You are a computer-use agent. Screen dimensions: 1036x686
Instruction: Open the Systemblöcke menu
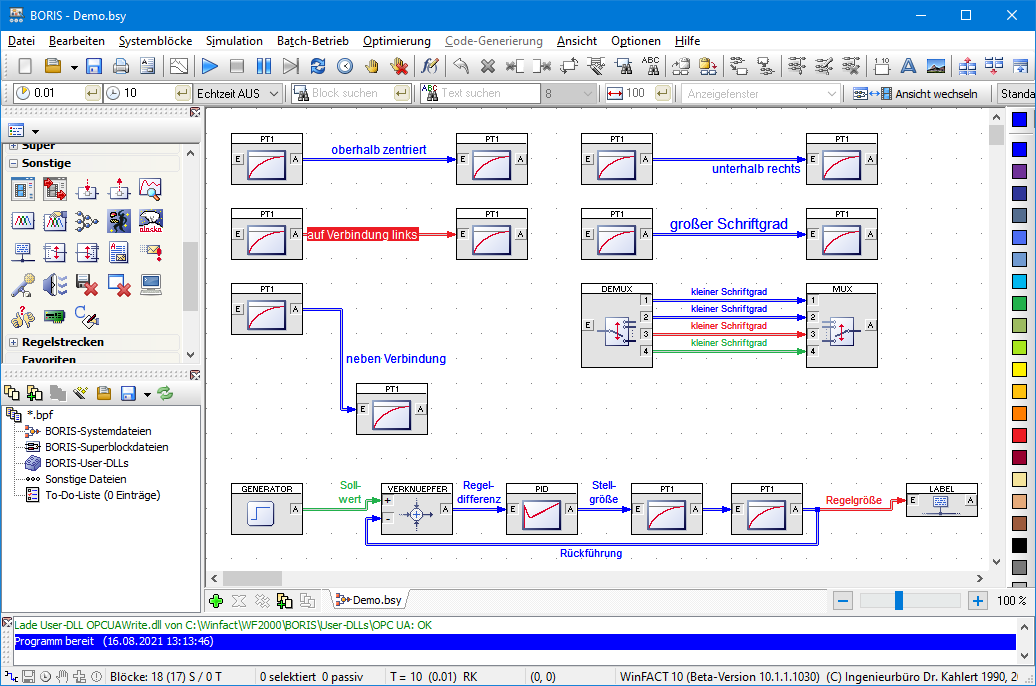point(155,41)
